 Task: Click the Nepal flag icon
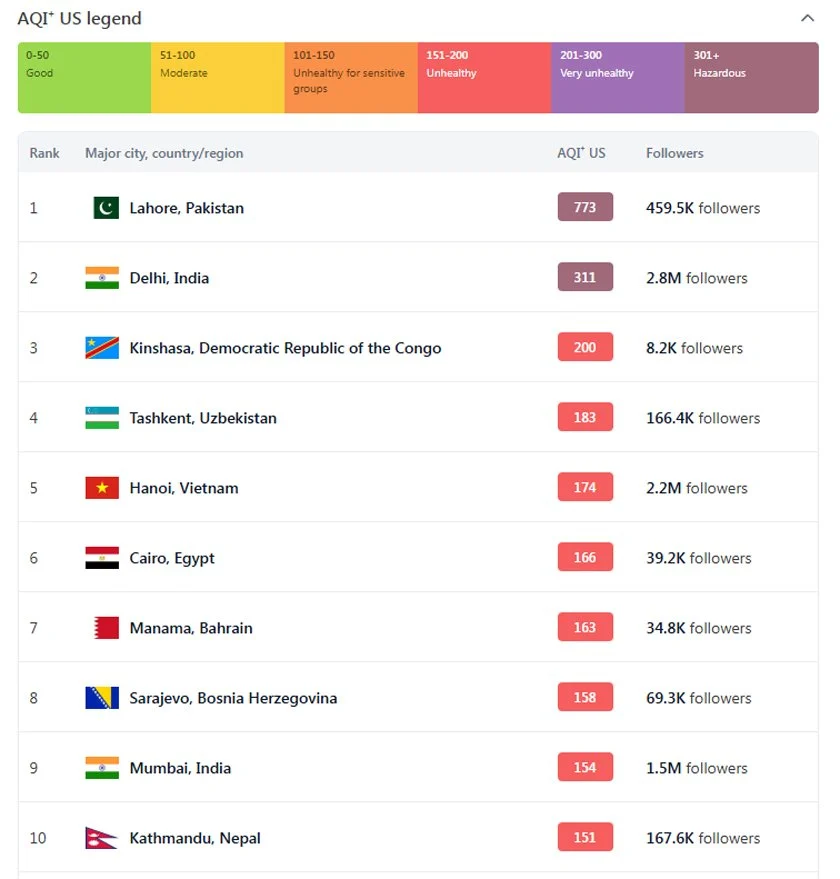pos(101,838)
